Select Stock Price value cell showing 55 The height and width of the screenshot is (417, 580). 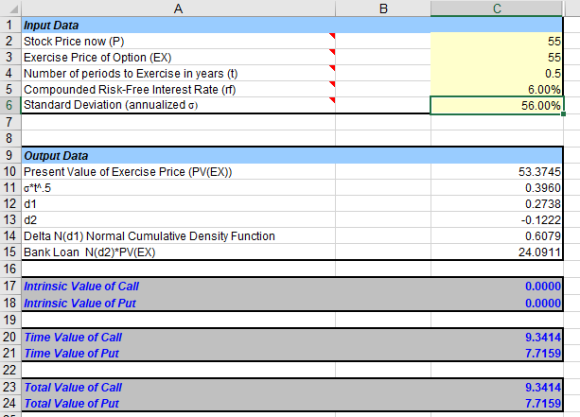tap(497, 41)
